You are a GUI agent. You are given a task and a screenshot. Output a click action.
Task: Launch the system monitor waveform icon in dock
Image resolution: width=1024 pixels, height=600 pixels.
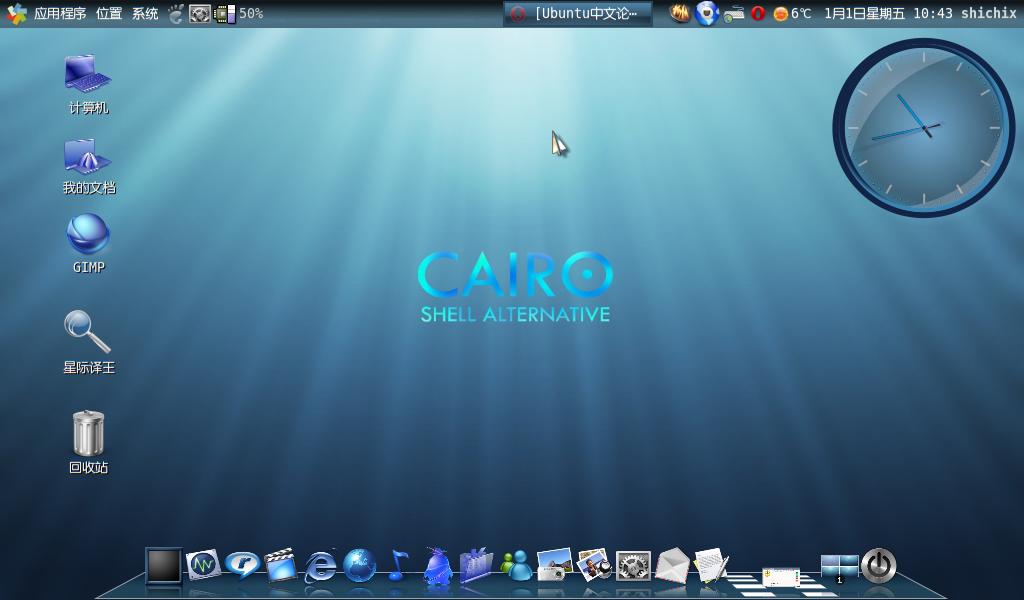[x=203, y=565]
